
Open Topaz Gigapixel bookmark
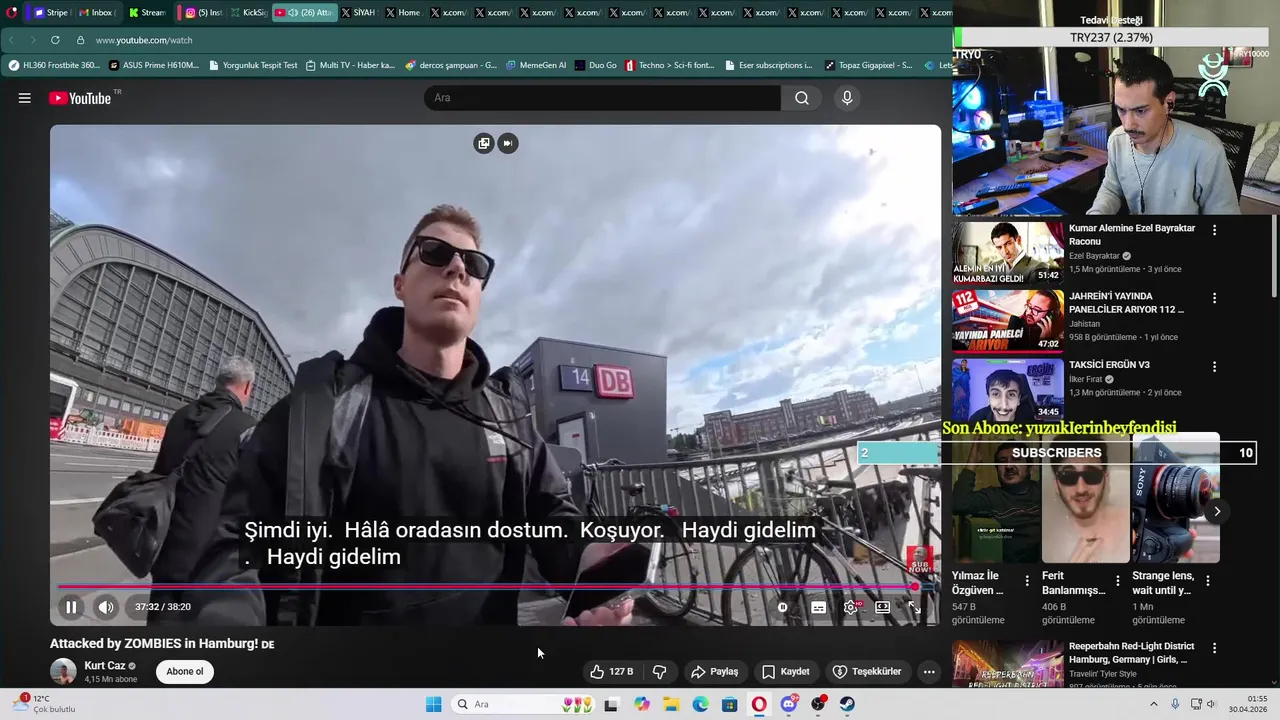868,65
